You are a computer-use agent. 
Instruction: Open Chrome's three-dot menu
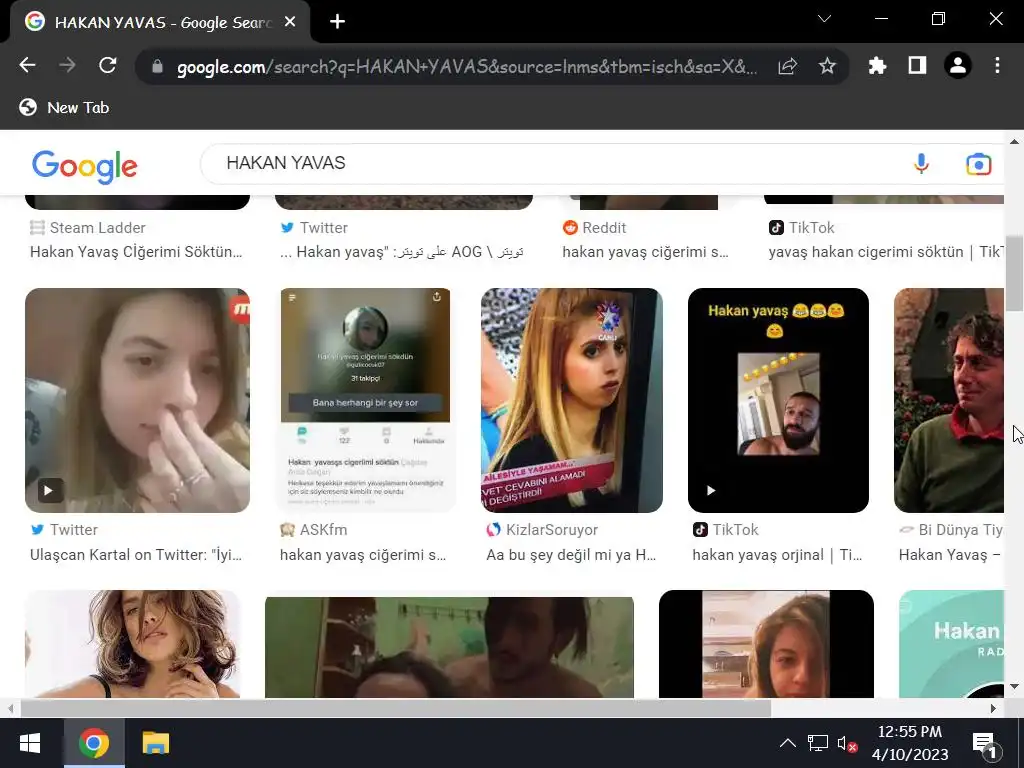997,65
